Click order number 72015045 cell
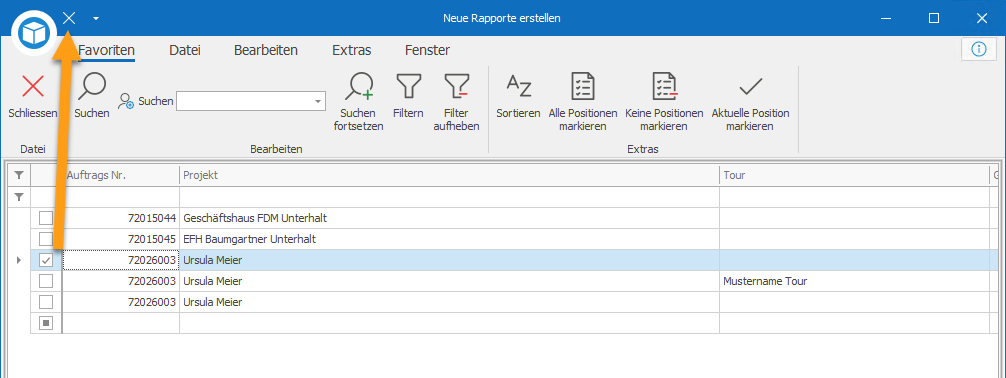1006x378 pixels. click(121, 239)
